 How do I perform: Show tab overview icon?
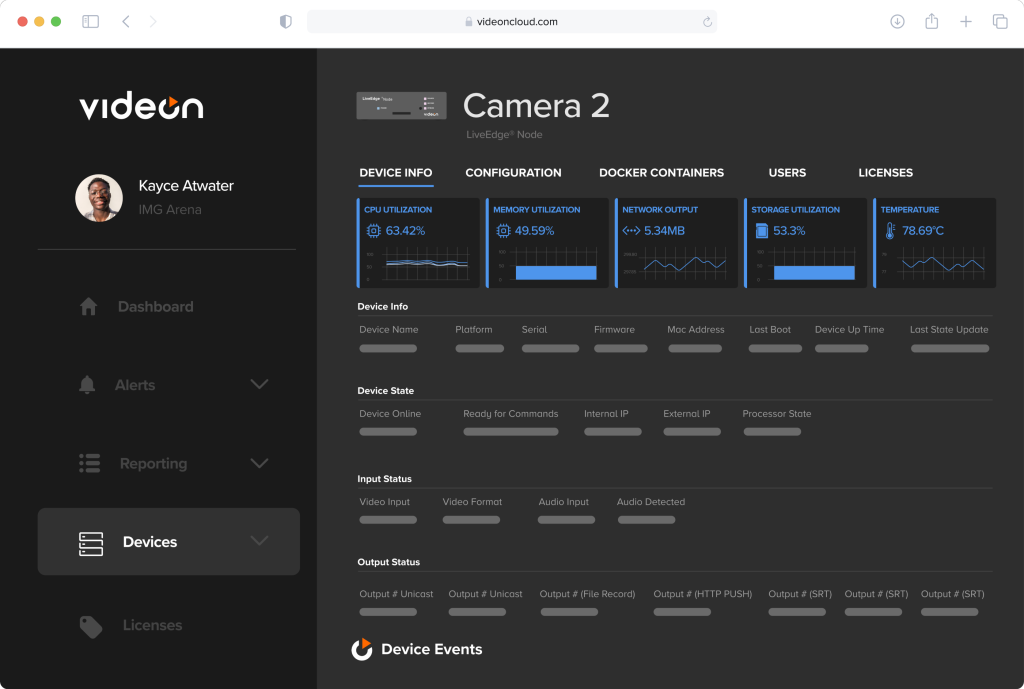pos(1000,22)
